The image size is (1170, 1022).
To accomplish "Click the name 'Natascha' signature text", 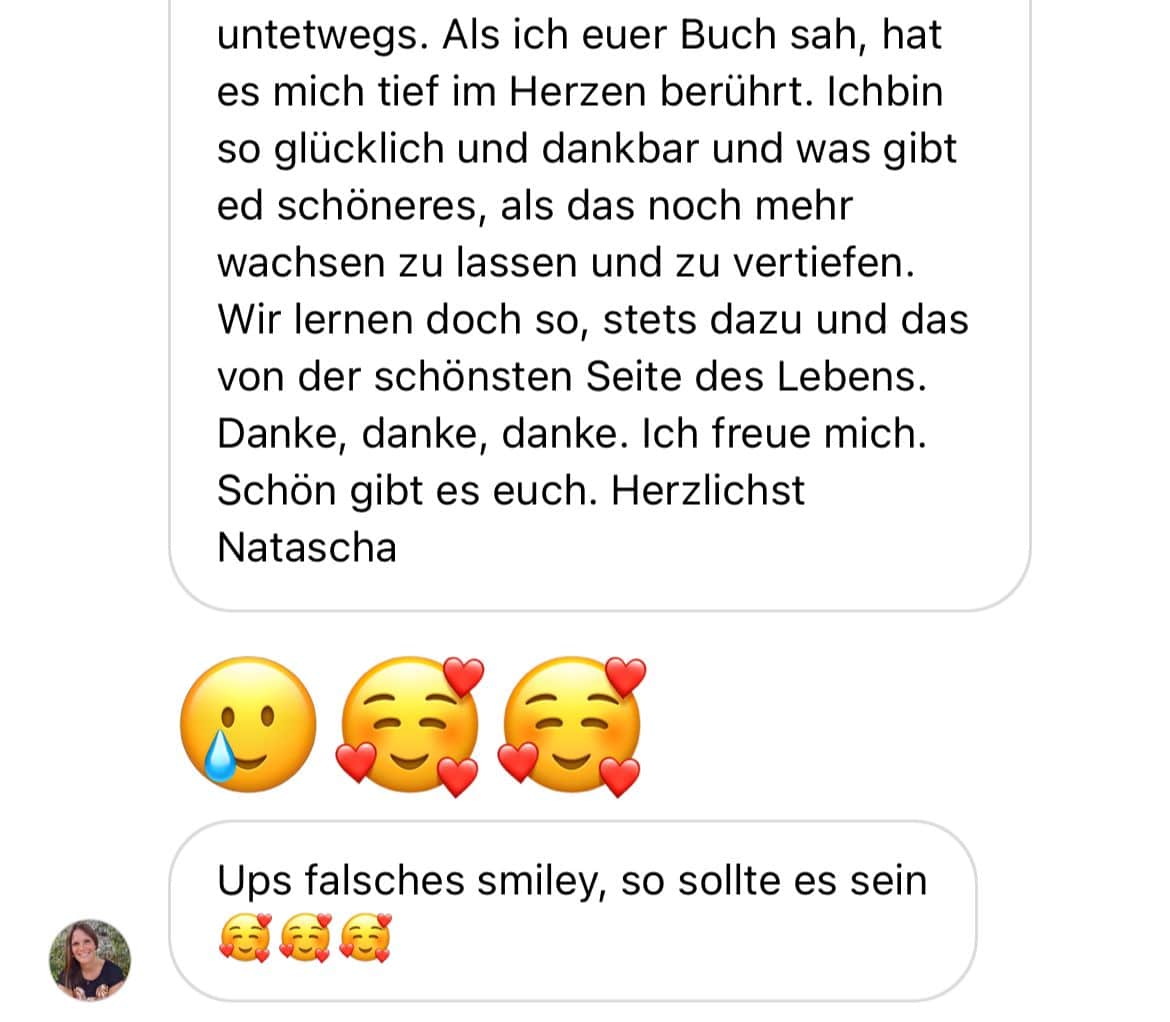I will 307,548.
